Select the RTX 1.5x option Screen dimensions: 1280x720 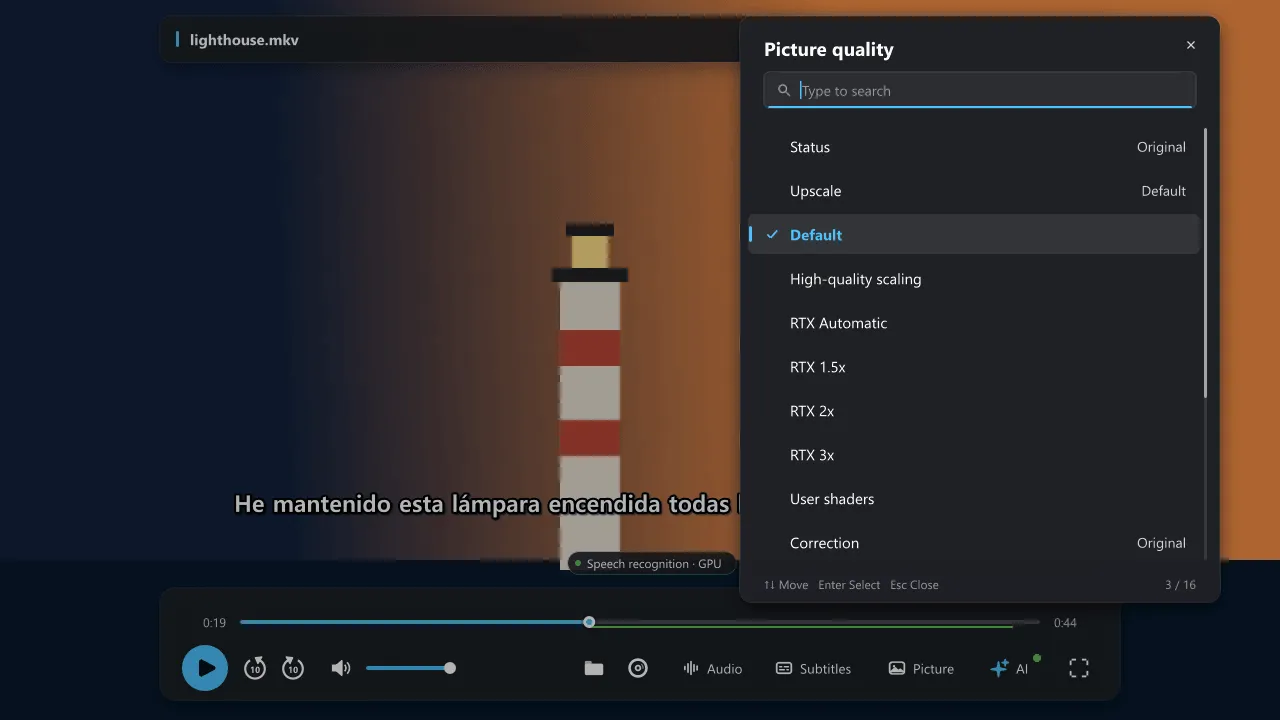coord(974,367)
